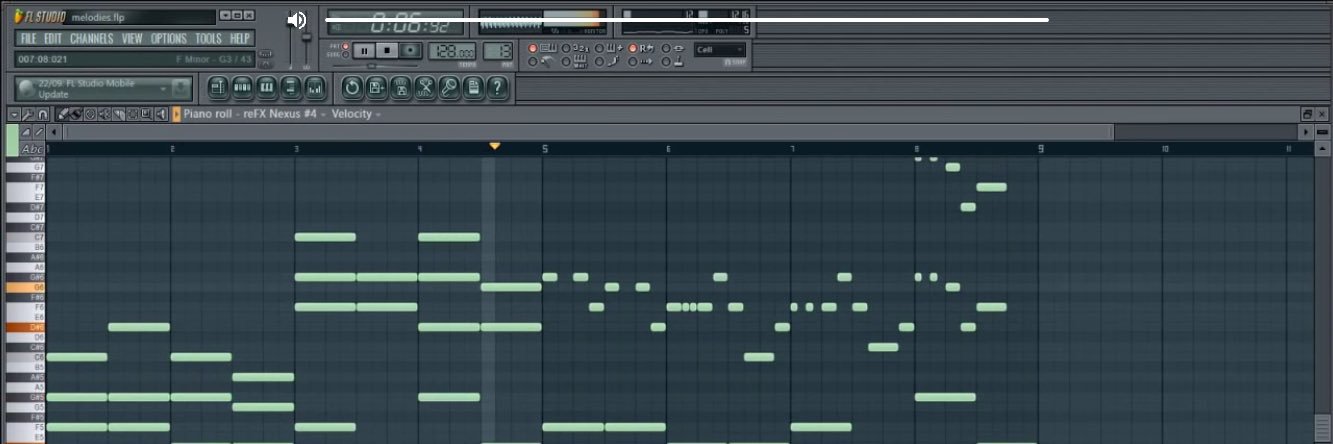Click the magnet snap icon in piano roll
Image resolution: width=1333 pixels, height=444 pixels.
point(42,114)
